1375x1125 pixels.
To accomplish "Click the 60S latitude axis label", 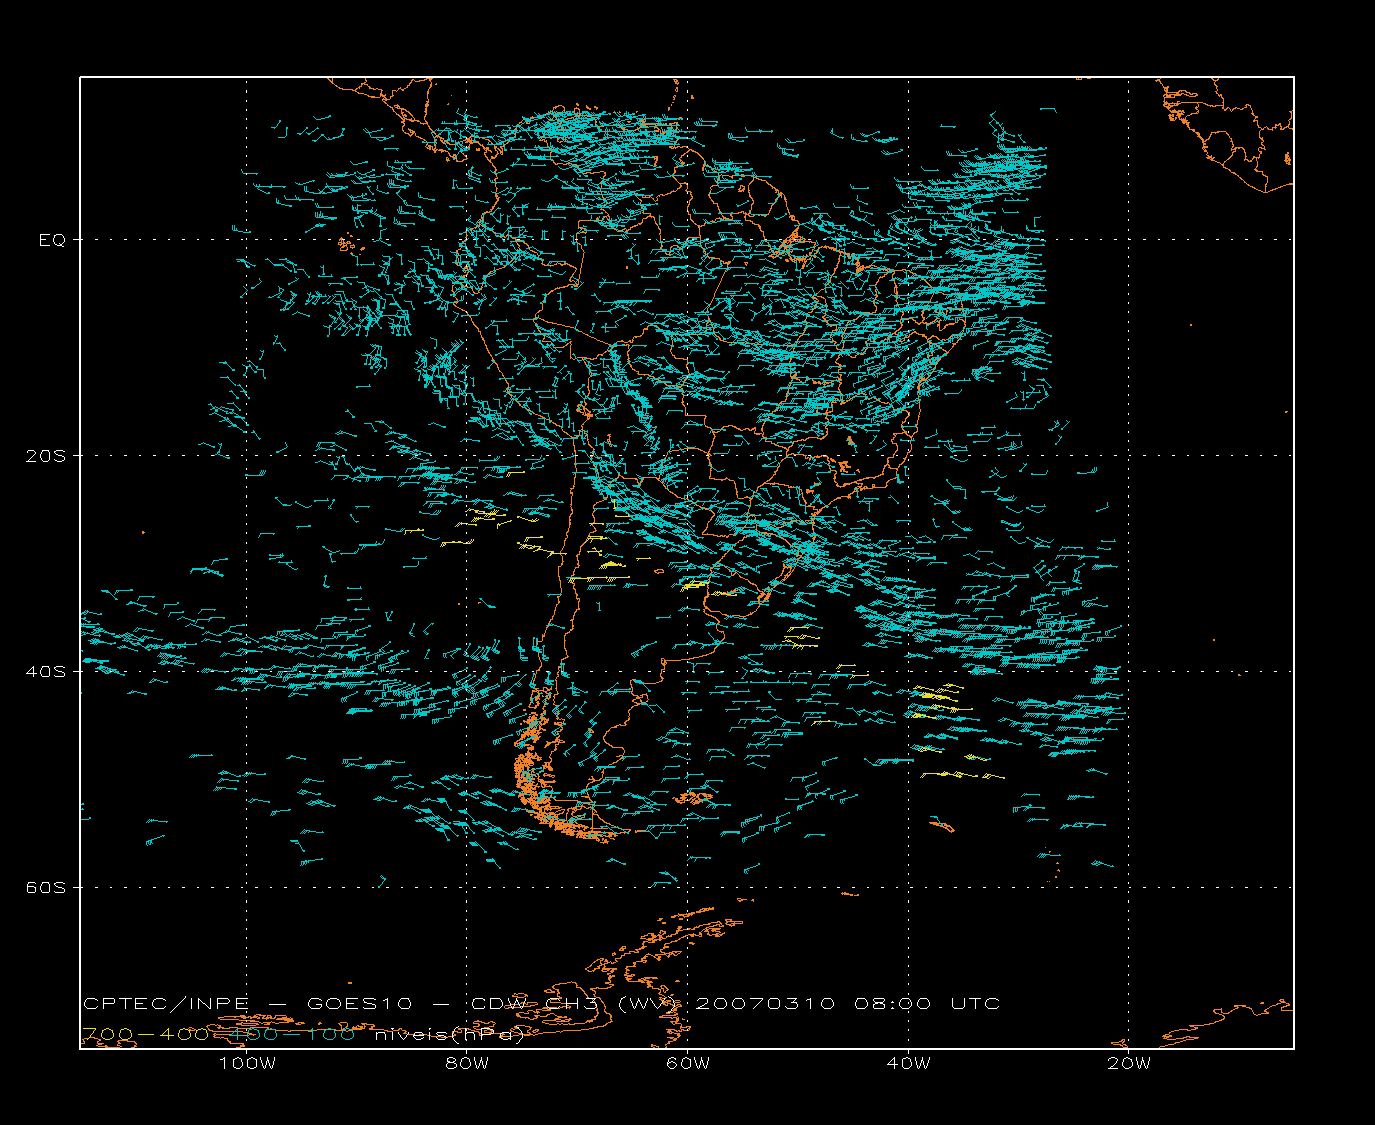I will click(45, 887).
